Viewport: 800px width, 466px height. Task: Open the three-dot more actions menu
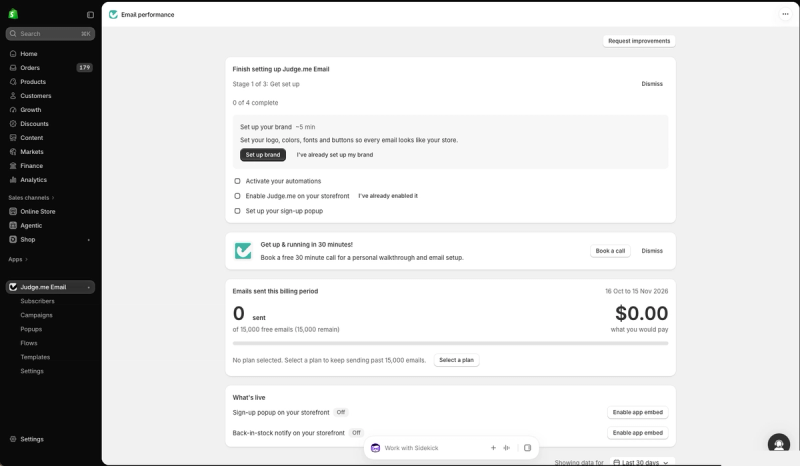coord(785,14)
